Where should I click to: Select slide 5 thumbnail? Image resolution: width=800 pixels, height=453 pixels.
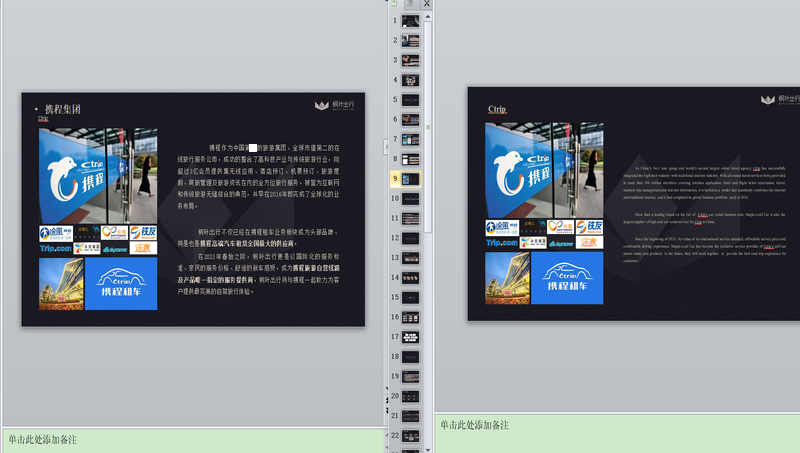pos(410,100)
